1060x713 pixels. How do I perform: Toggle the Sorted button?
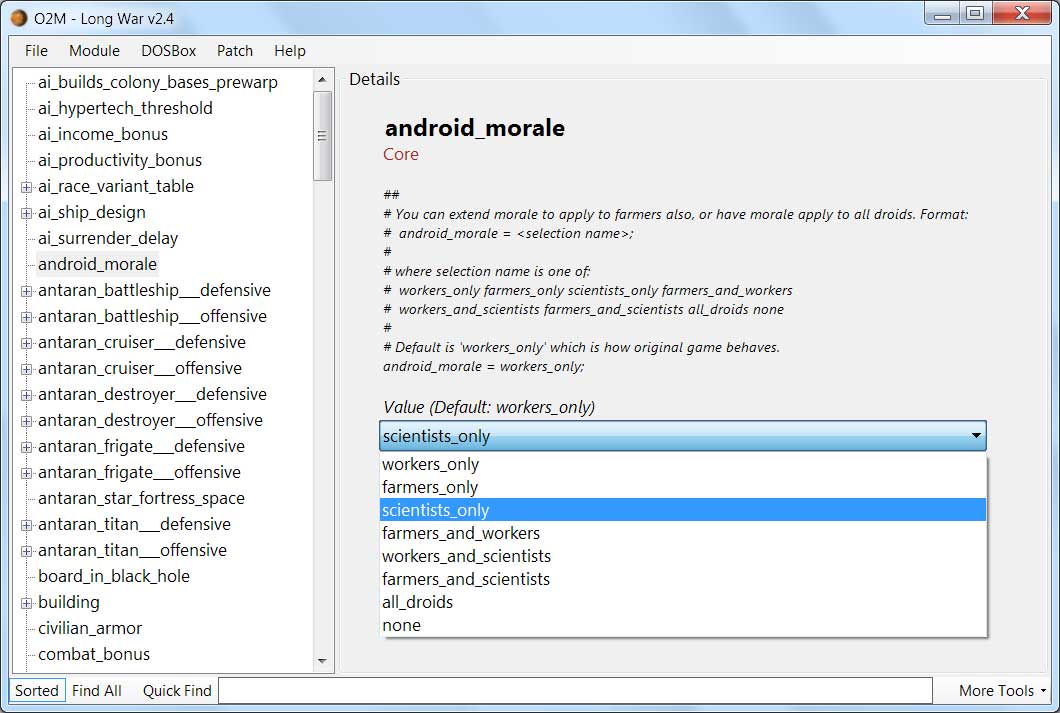click(37, 691)
